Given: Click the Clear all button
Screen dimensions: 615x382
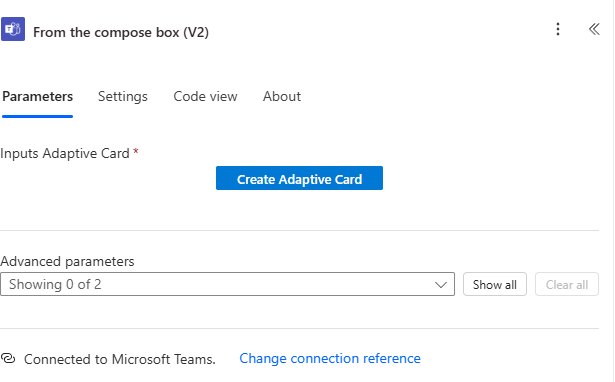Looking at the screenshot, I should pyautogui.click(x=567, y=284).
